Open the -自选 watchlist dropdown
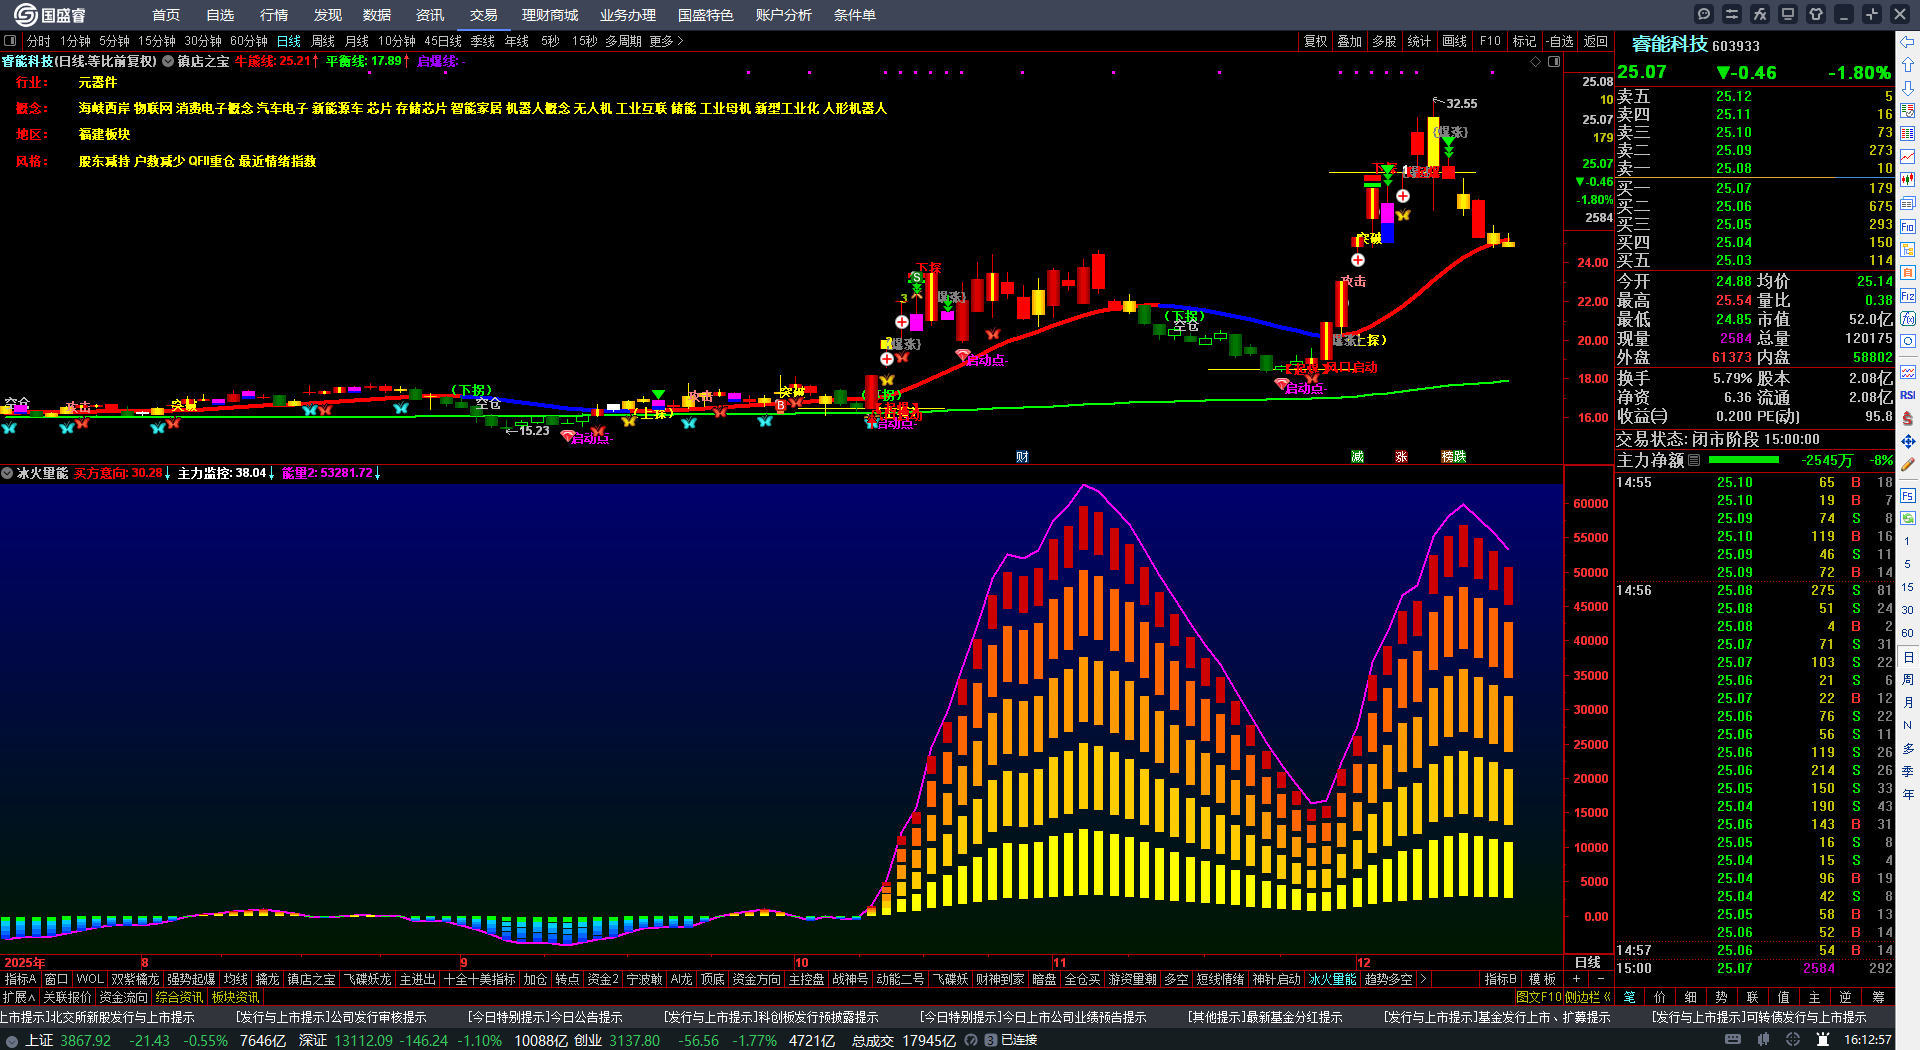Image resolution: width=1920 pixels, height=1050 pixels. coord(1560,41)
